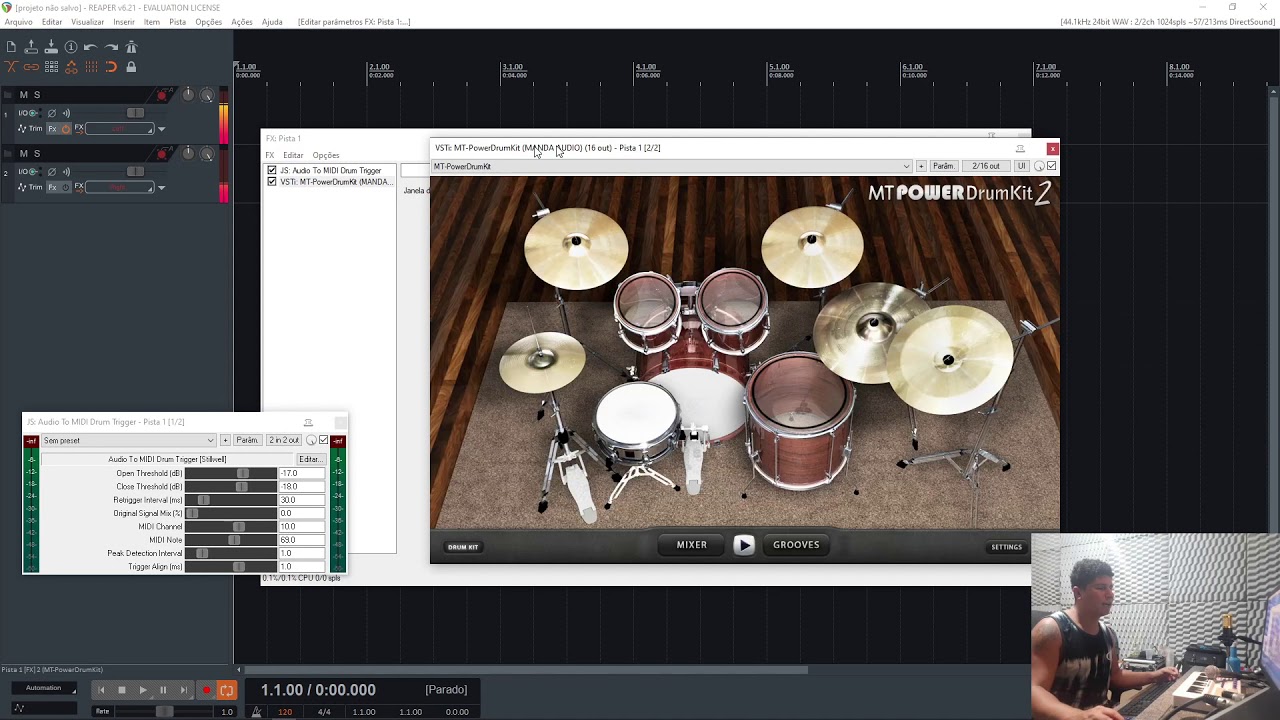1280x720 pixels.
Task: Click the metronome icon in transport bar
Action: [257, 711]
